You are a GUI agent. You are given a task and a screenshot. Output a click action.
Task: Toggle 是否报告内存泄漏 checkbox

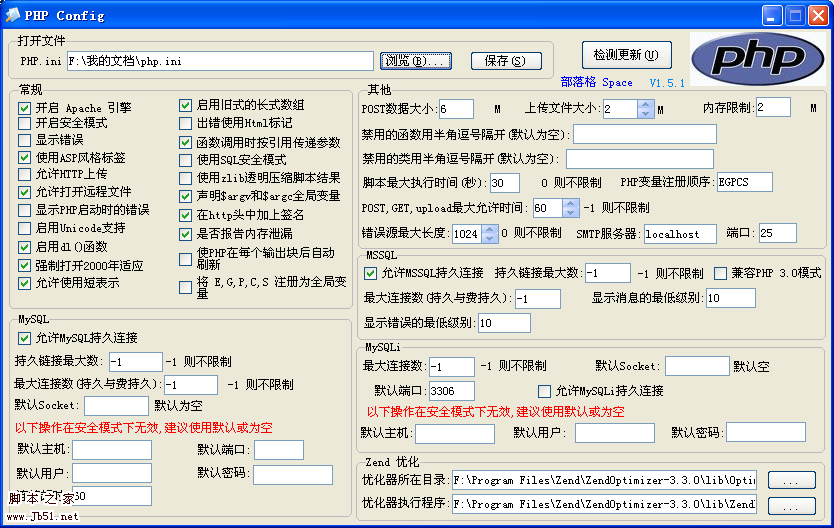click(x=185, y=234)
